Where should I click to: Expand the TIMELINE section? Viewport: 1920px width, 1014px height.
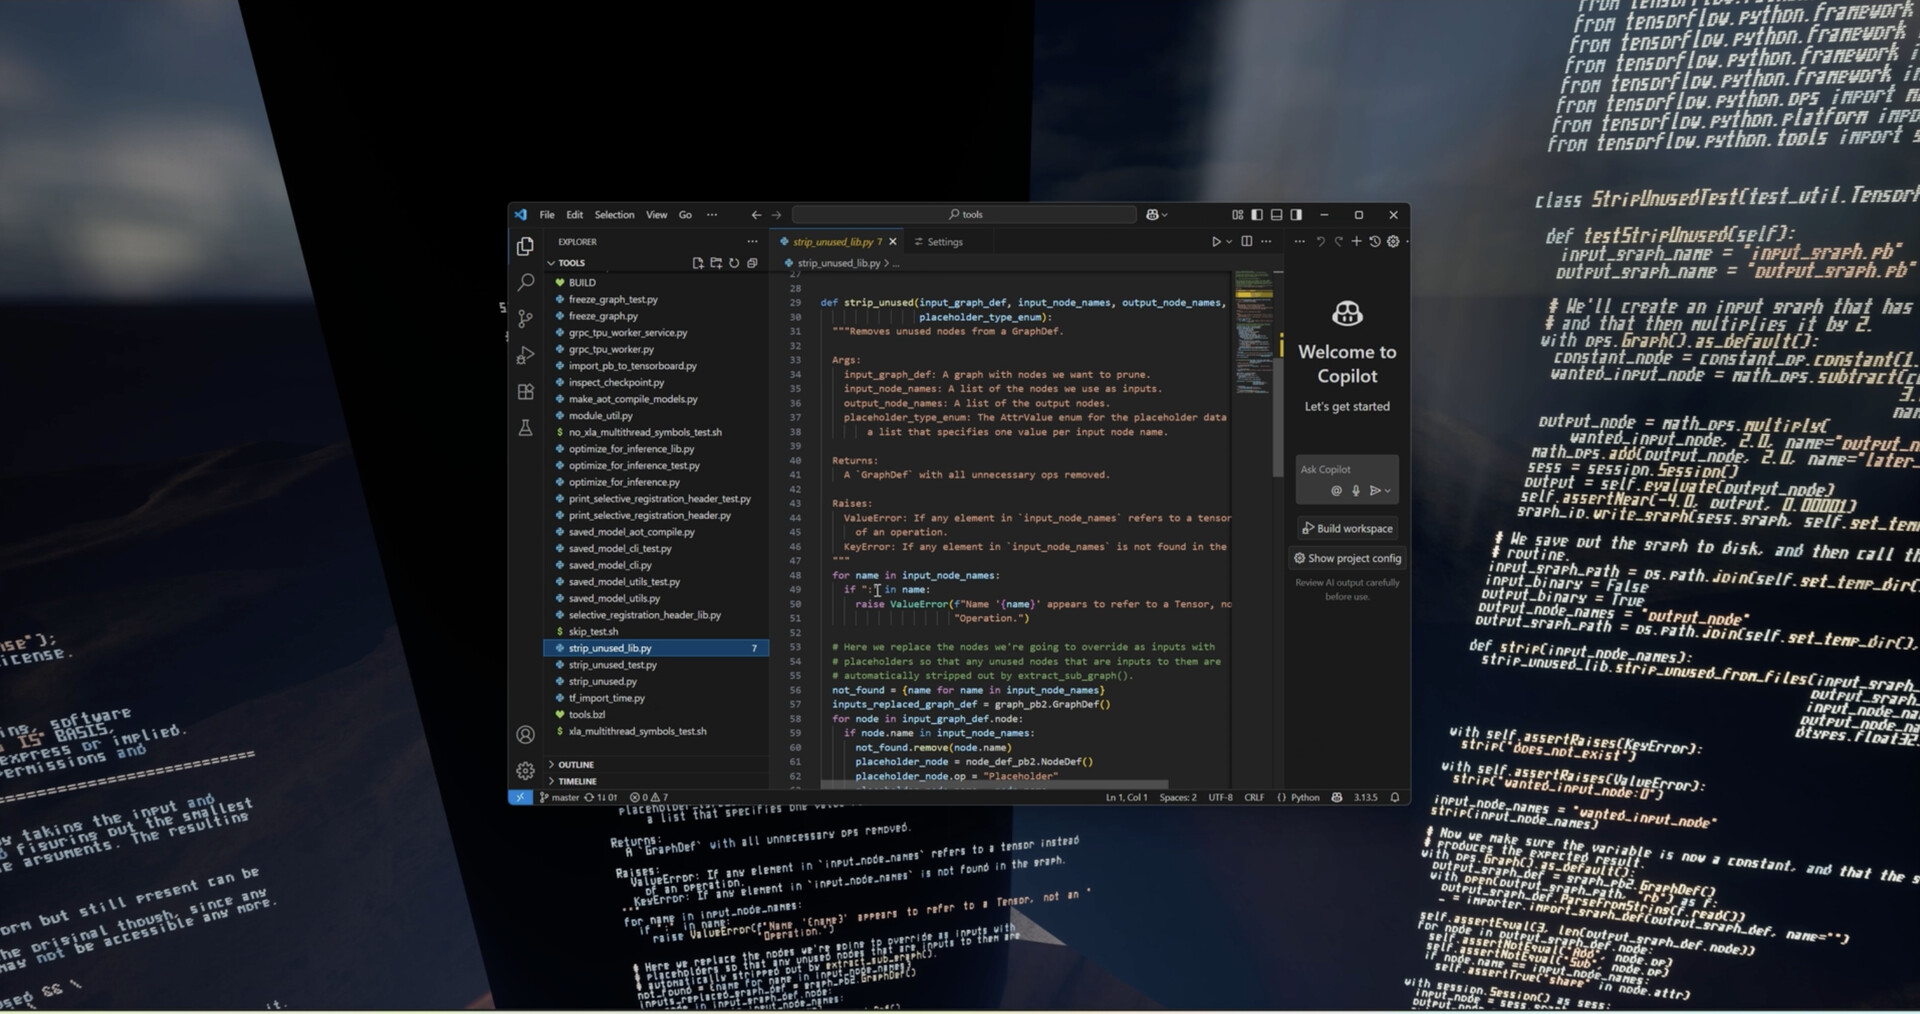click(x=577, y=781)
